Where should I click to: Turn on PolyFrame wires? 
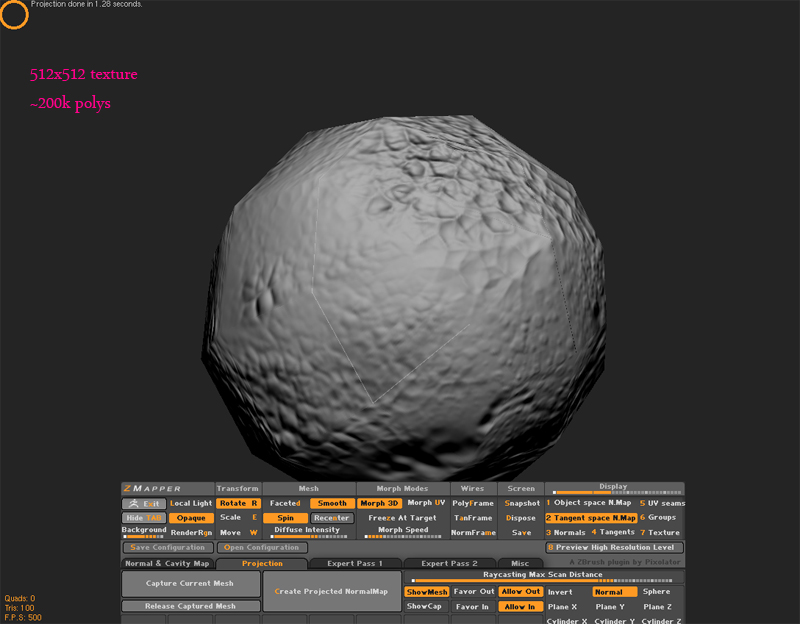[x=473, y=503]
